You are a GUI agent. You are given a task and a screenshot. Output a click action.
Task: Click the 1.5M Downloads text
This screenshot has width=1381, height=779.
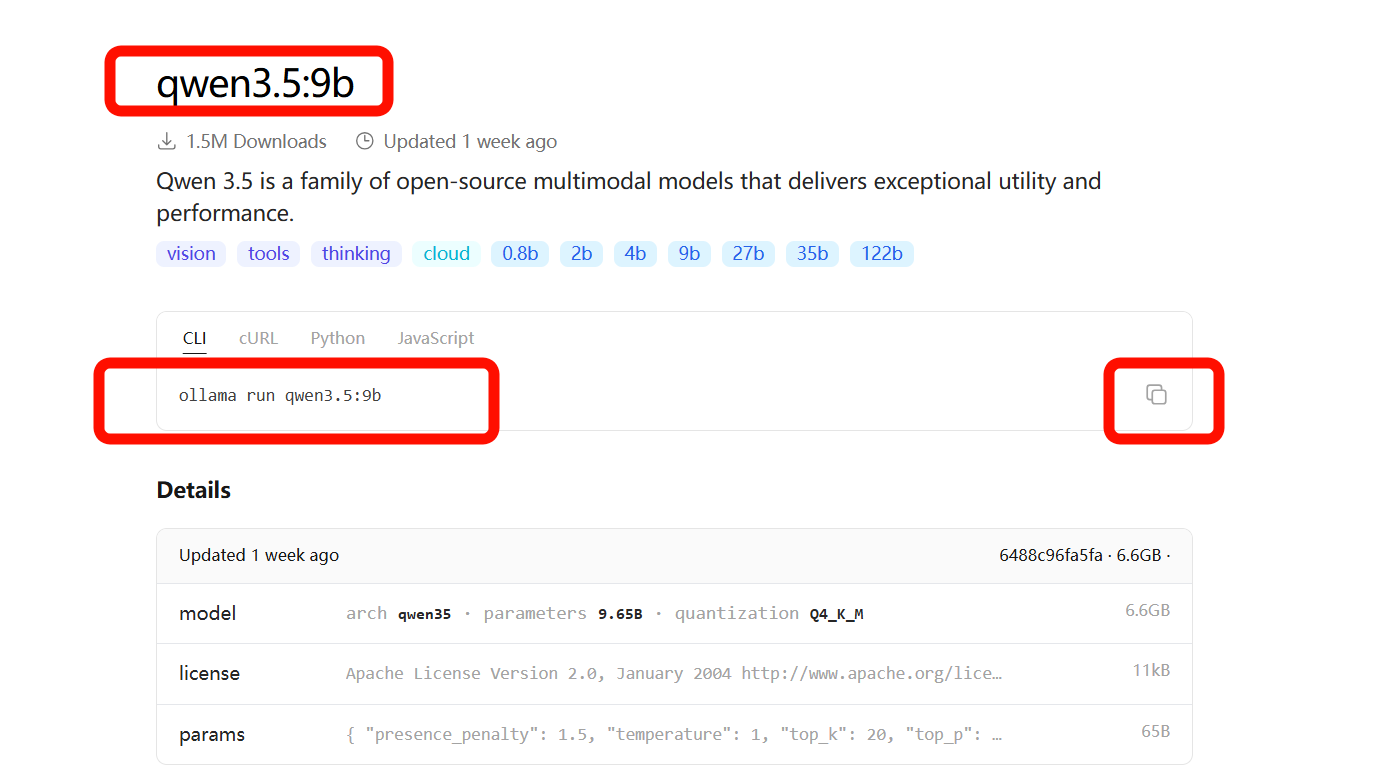(256, 141)
